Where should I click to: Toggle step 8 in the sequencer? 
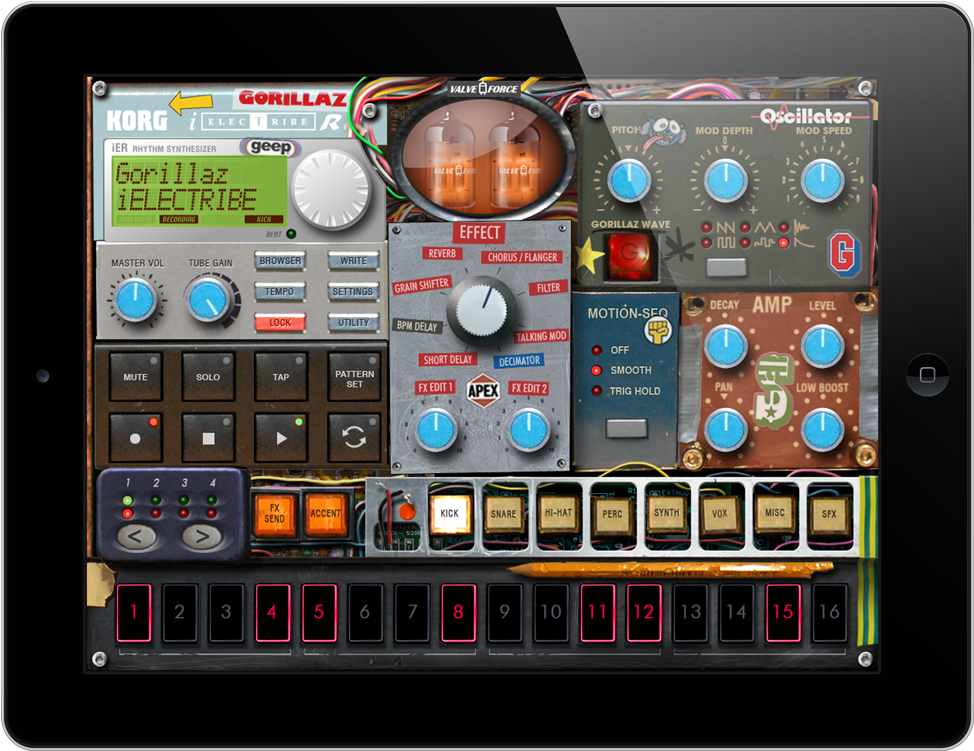(458, 612)
